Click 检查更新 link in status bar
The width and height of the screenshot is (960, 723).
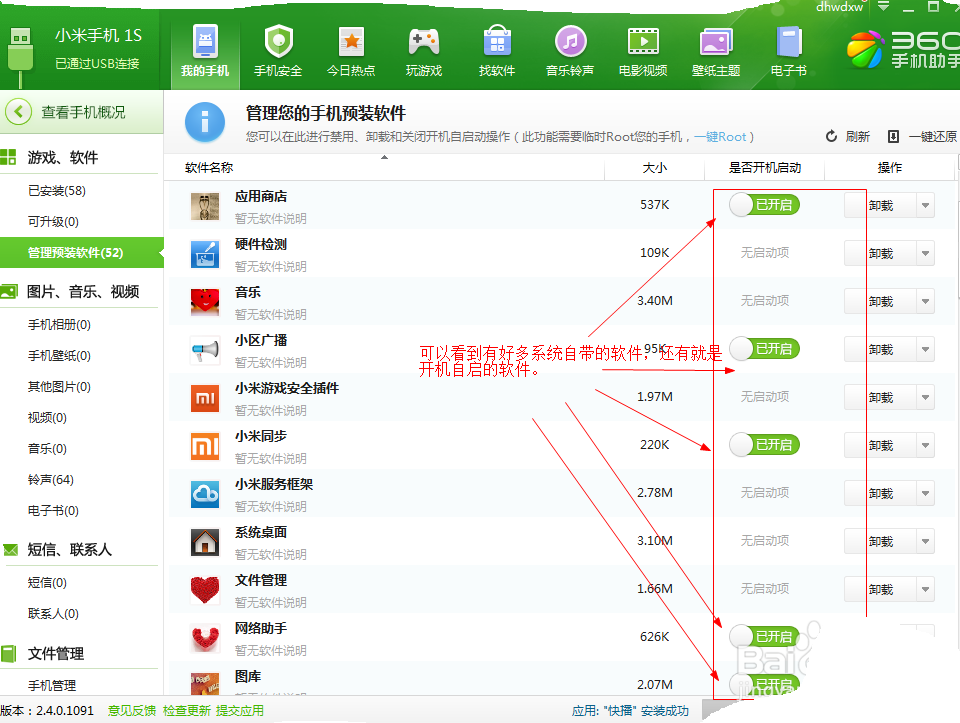click(186, 710)
